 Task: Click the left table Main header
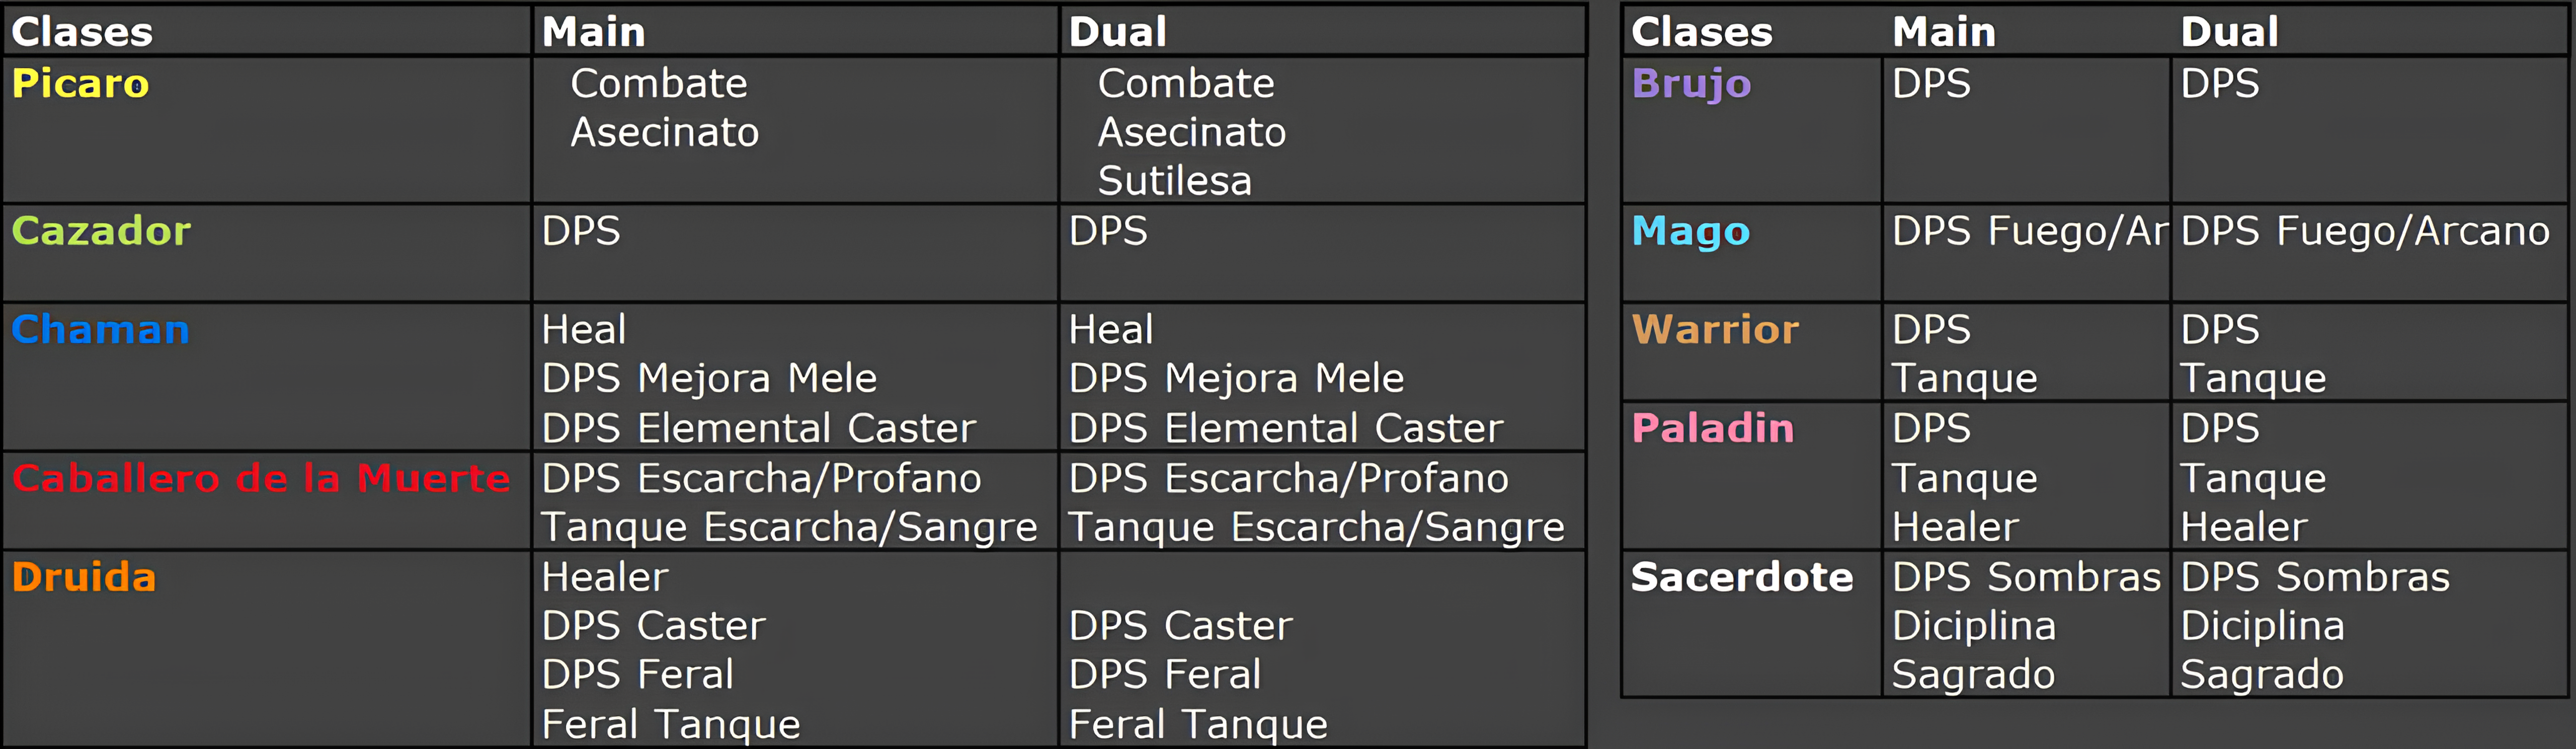coord(593,32)
